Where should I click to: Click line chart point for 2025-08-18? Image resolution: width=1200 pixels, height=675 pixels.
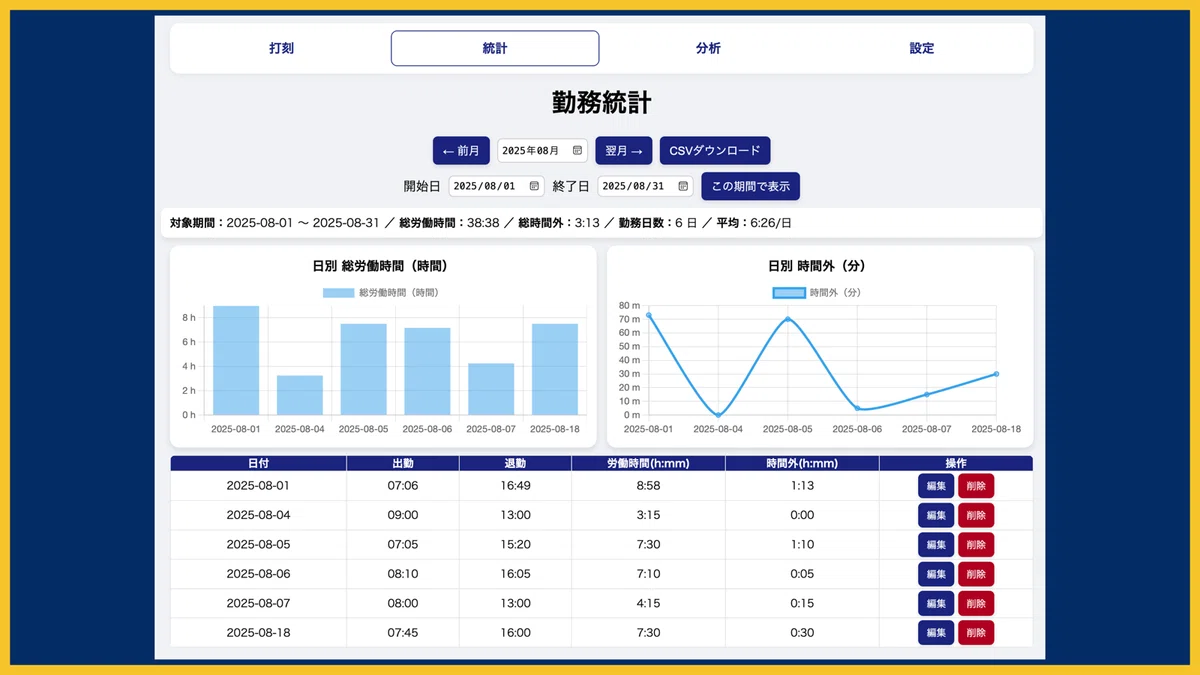[x=996, y=374]
